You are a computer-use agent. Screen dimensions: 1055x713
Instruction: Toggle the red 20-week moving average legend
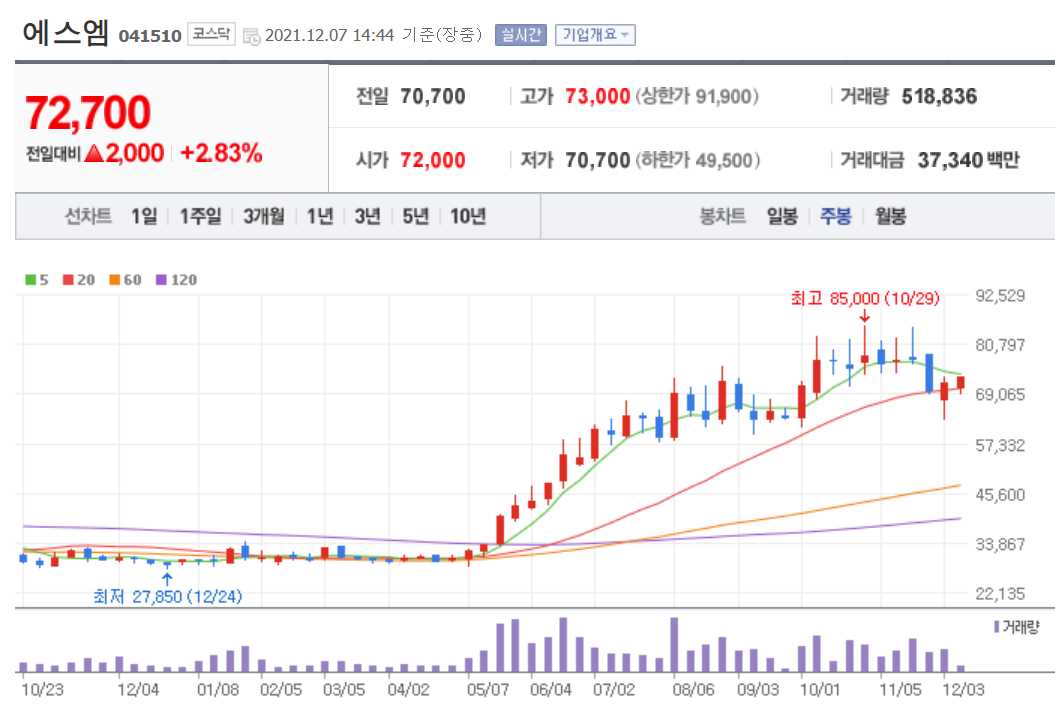click(77, 280)
